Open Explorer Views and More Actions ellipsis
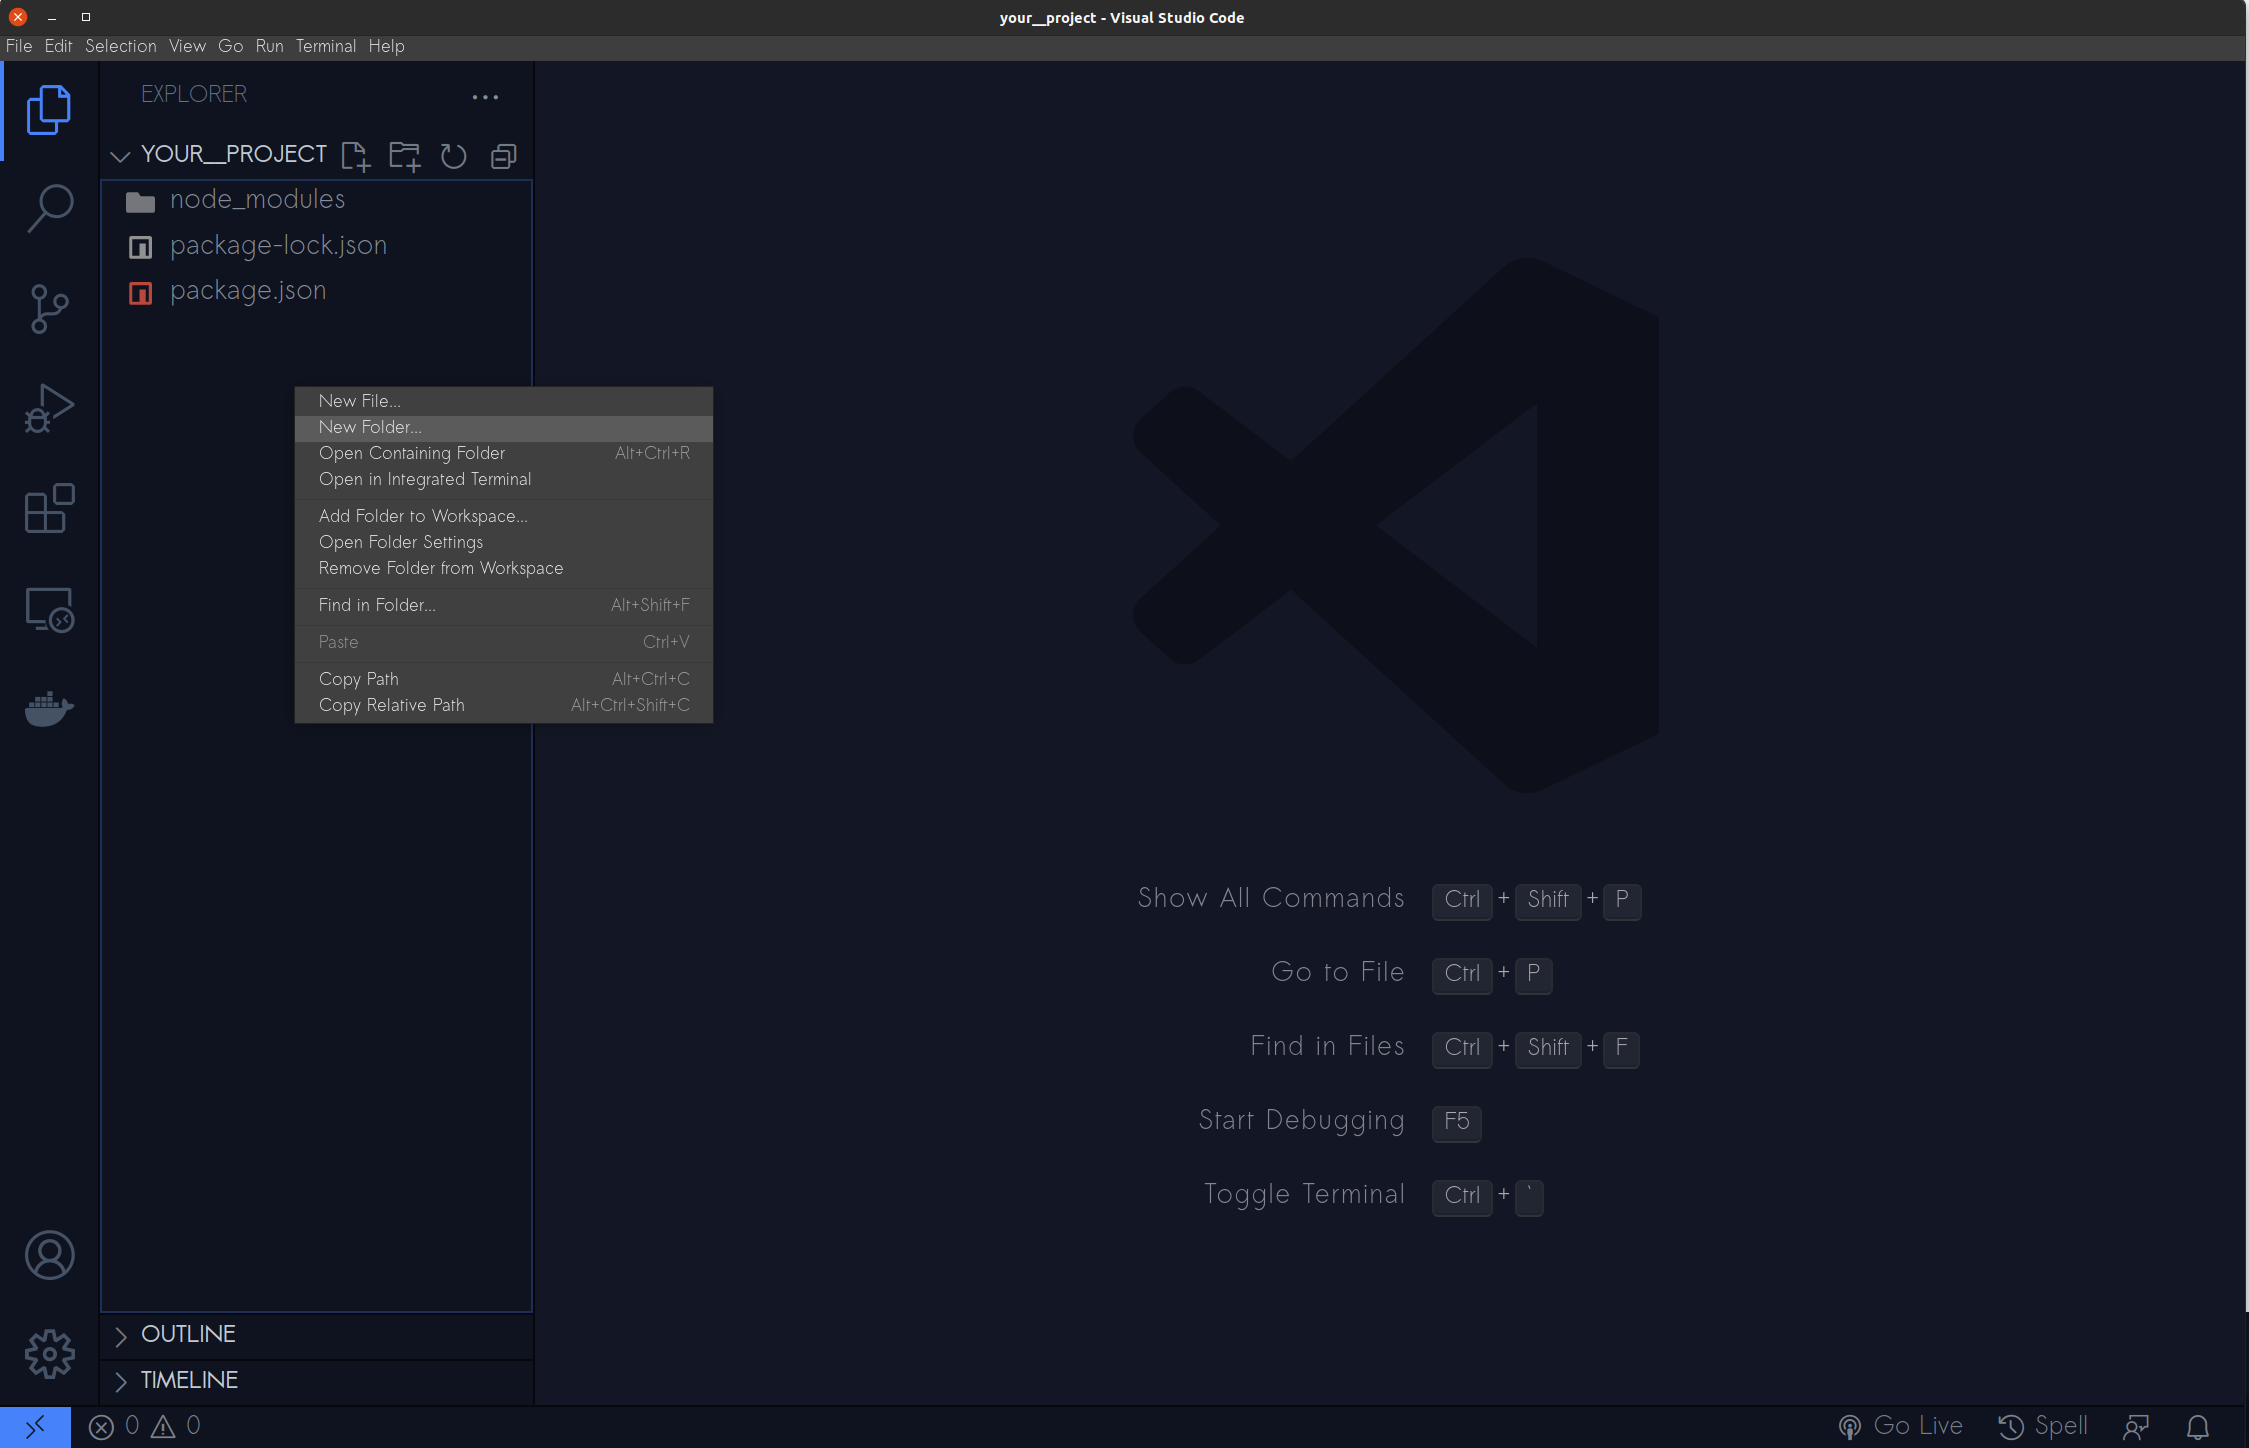This screenshot has height=1448, width=2249. click(485, 97)
